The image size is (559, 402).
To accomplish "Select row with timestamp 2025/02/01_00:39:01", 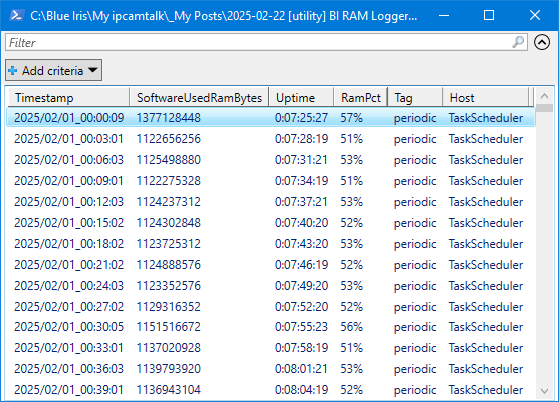I will [271, 390].
